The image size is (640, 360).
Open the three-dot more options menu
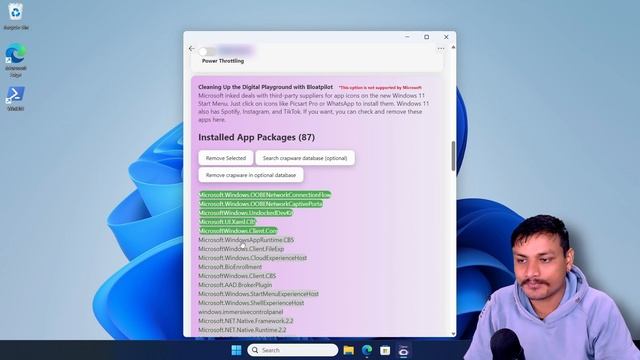pos(441,49)
